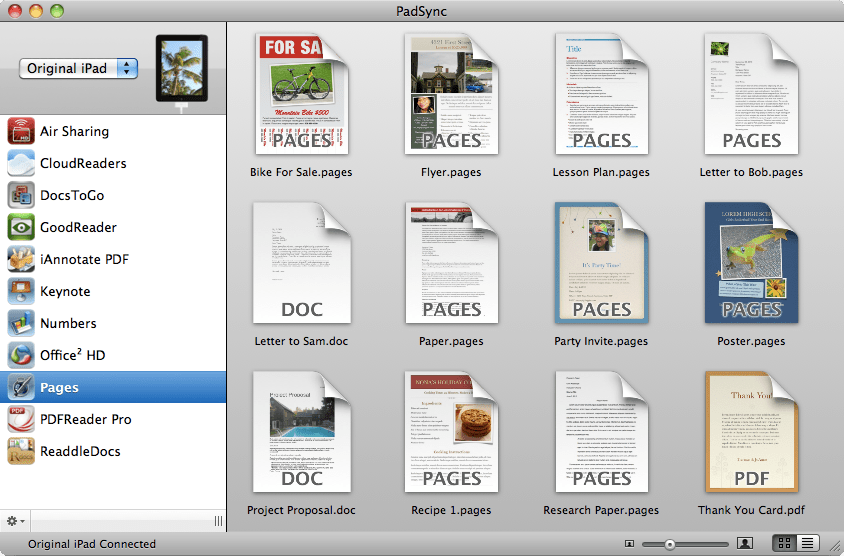The image size is (844, 556).
Task: Choose highlighted Pages label in sidebar
Action: click(59, 388)
